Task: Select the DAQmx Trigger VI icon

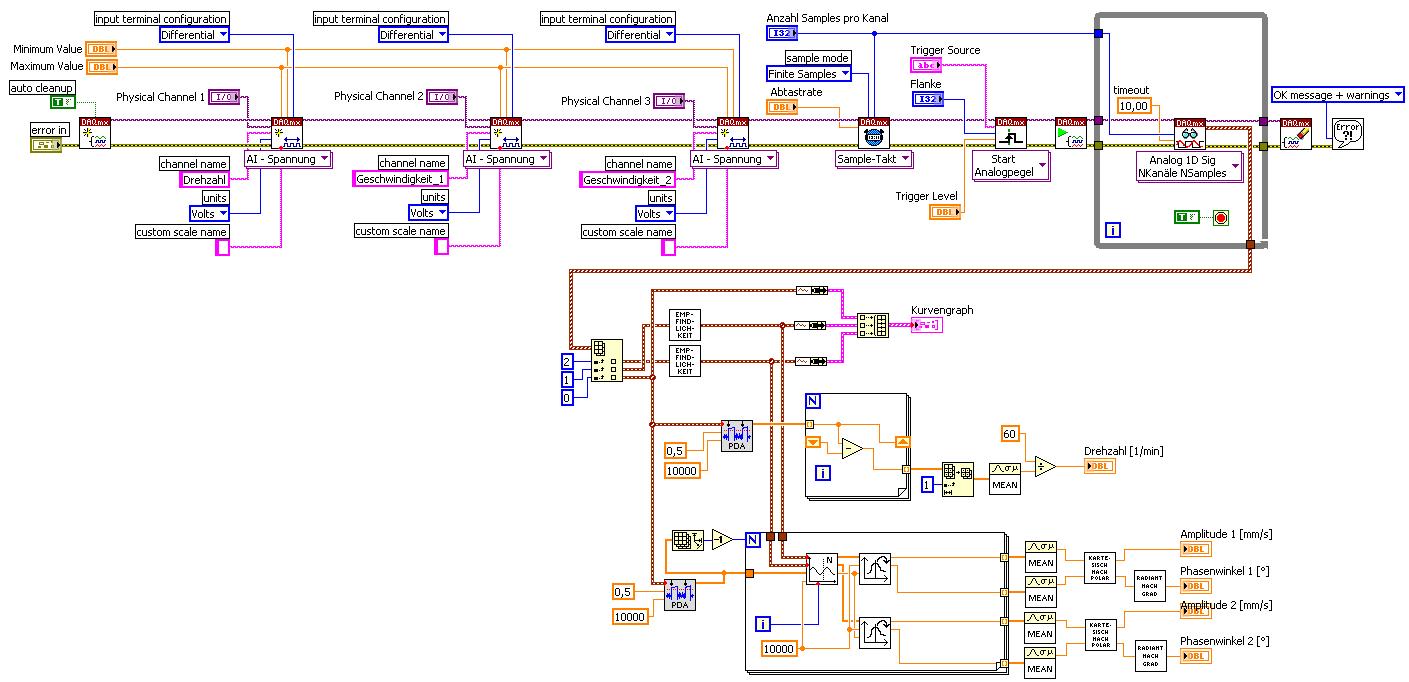Action: (x=1012, y=133)
